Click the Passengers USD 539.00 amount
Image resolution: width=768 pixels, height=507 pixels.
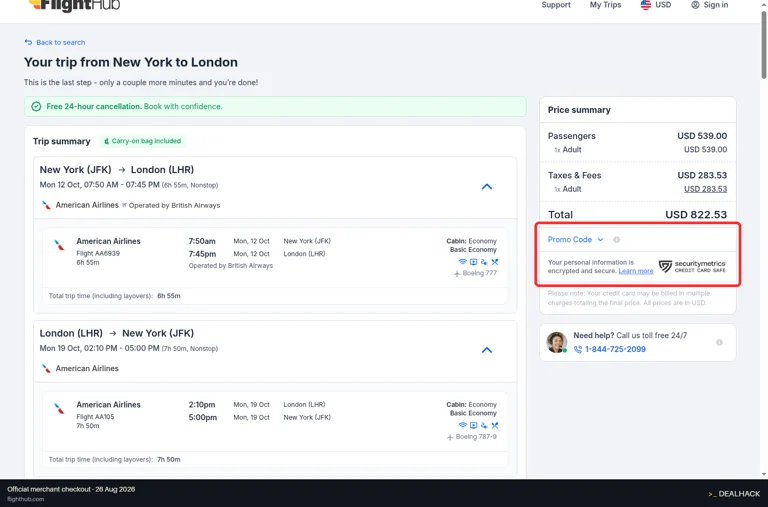click(x=702, y=136)
